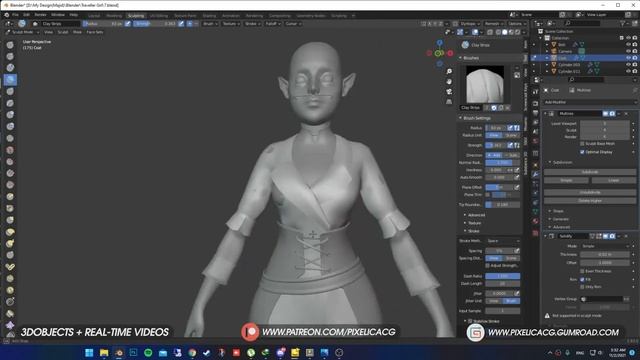This screenshot has width=640, height=360.
Task: Toggle the Stabilize Stroke checkbox
Action: click(x=470, y=321)
